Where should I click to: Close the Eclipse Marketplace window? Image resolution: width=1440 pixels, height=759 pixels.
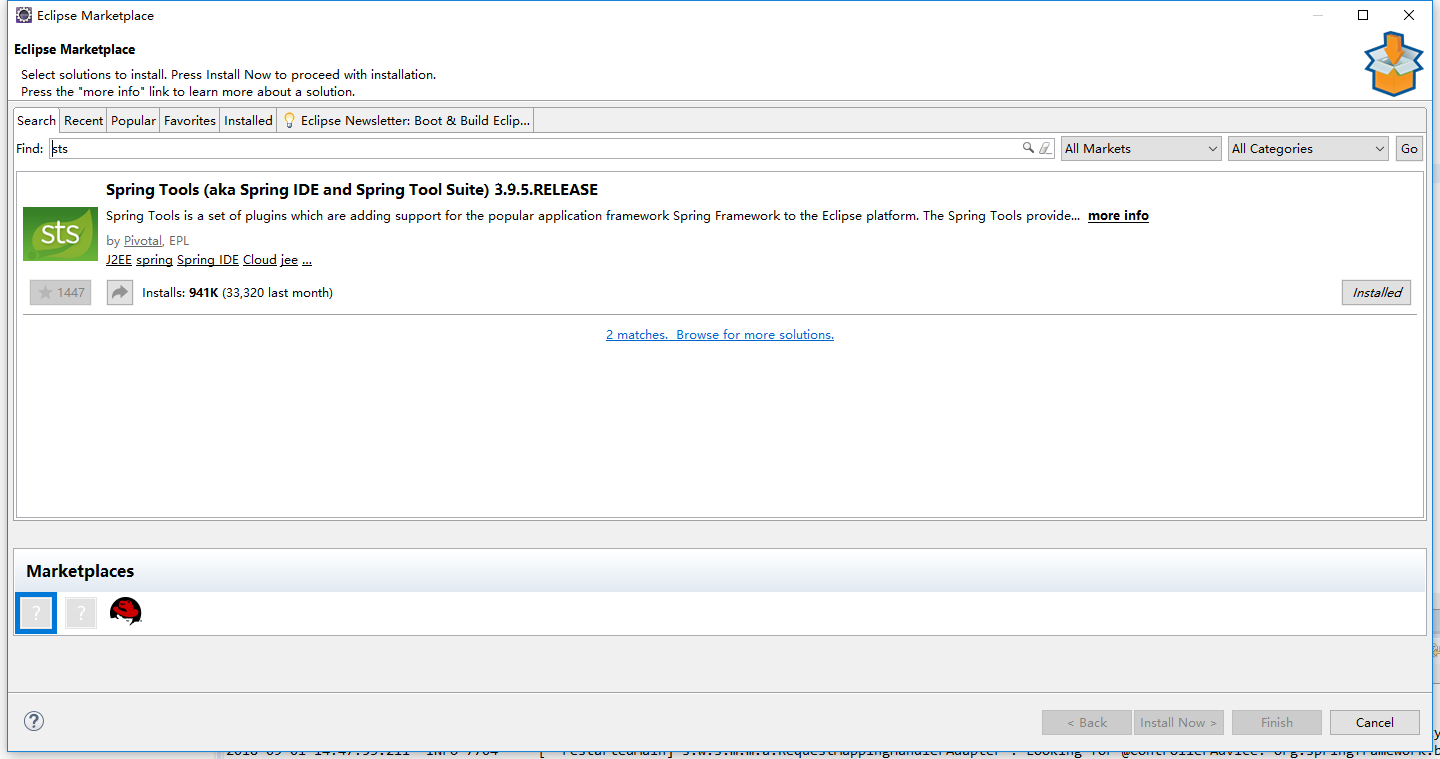point(1408,15)
